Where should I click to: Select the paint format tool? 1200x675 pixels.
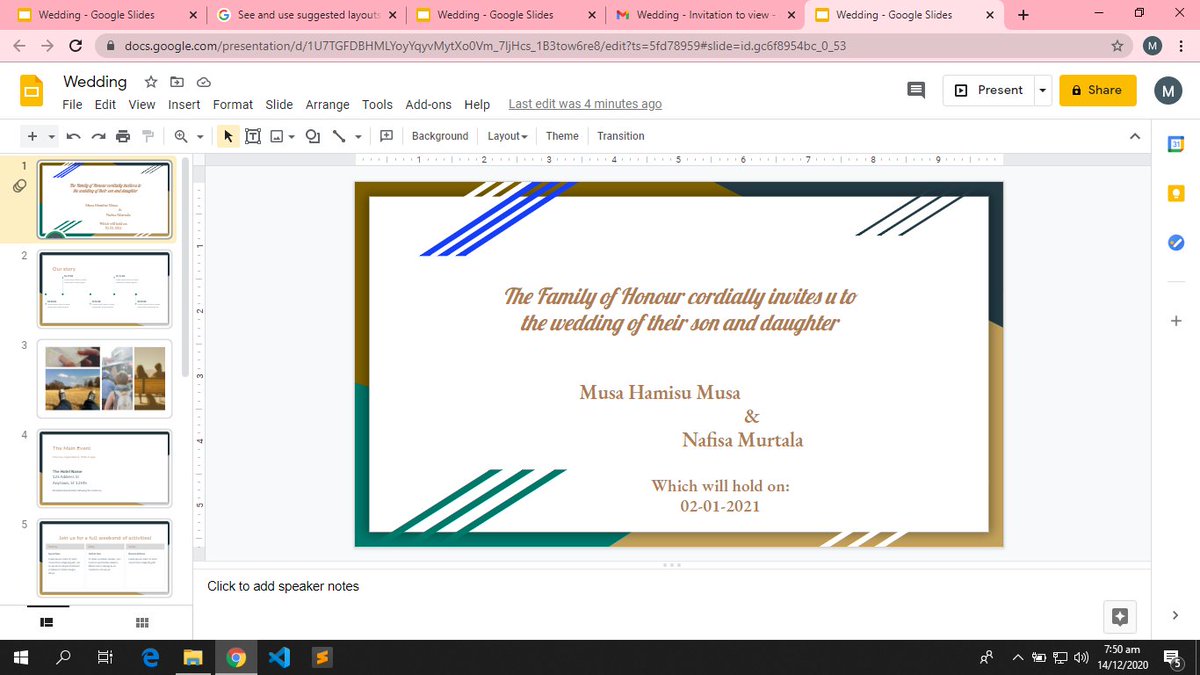147,136
